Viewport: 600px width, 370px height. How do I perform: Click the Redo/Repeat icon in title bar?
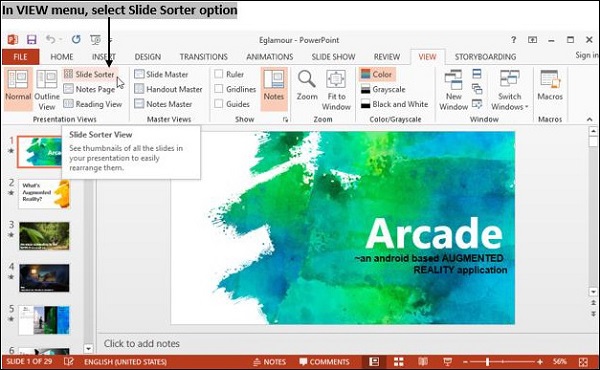click(76, 39)
